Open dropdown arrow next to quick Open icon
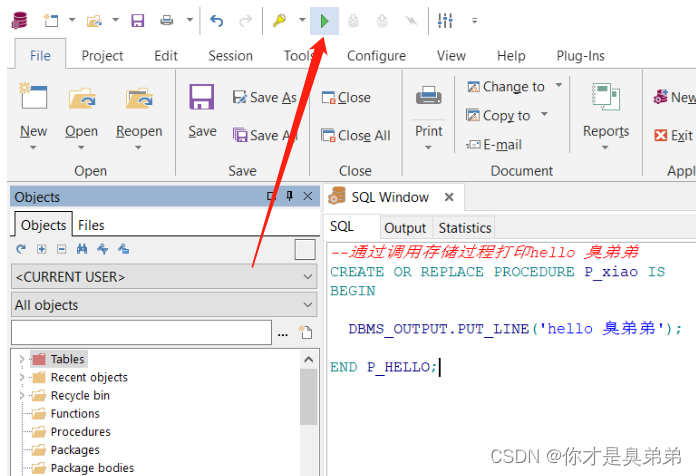Image resolution: width=696 pixels, height=476 pixels. [x=115, y=20]
